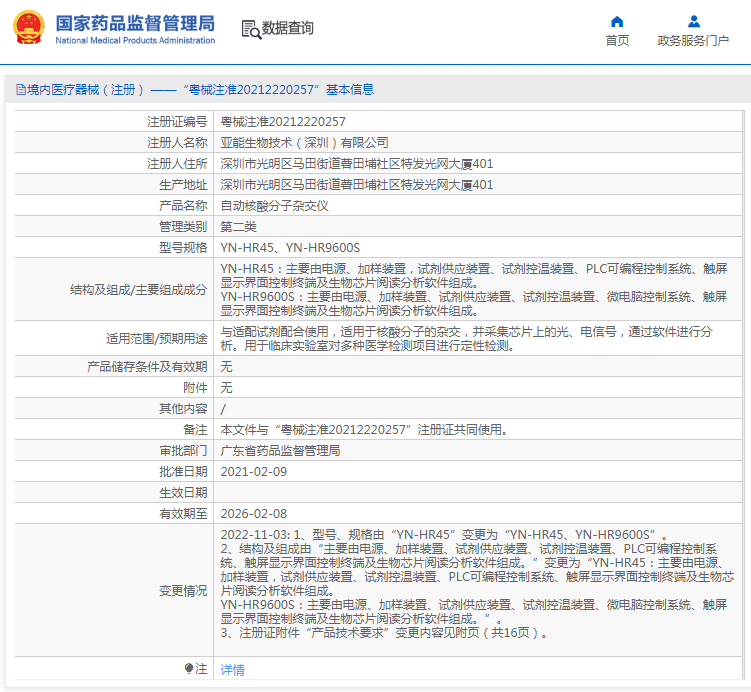Click the 型号规格 field label

183,248
